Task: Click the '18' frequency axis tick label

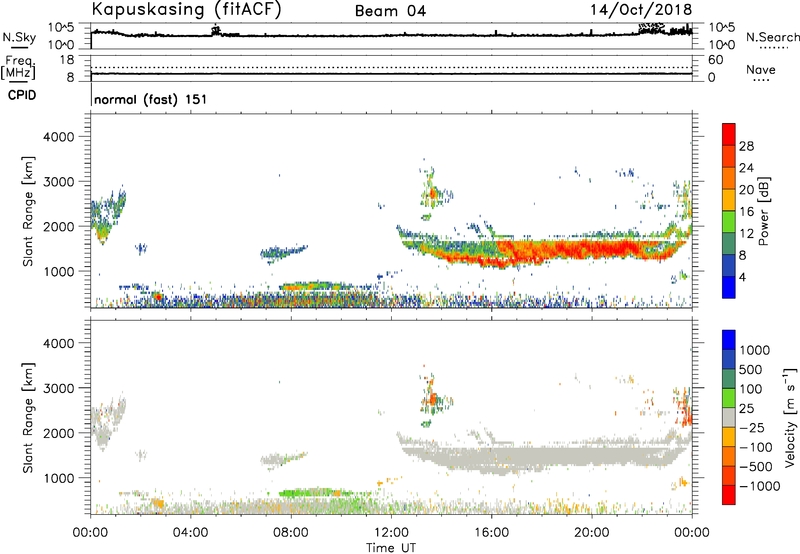Action: 67,60
